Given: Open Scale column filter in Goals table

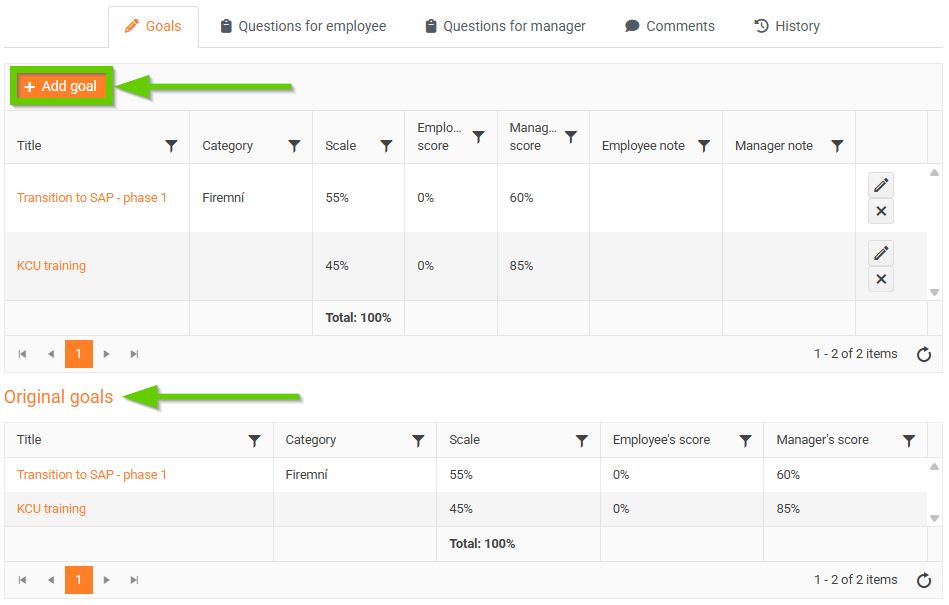Looking at the screenshot, I should pyautogui.click(x=386, y=146).
